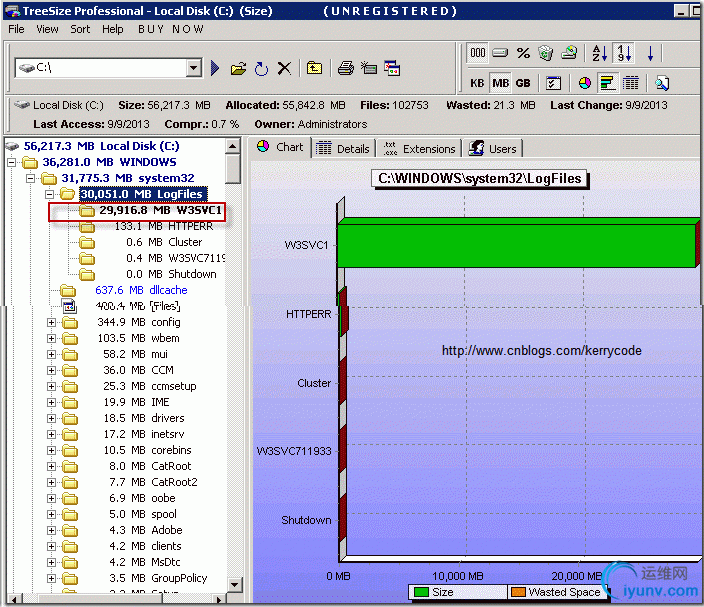Toggle size unit to GB
Screen dimensions: 704x607
click(522, 83)
